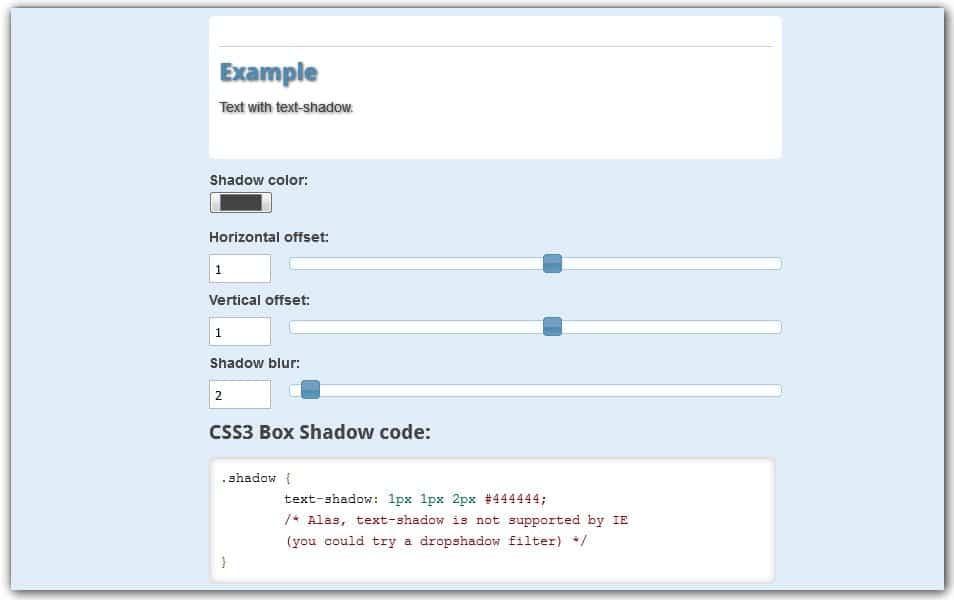Select the Horizontal offset input field
The image size is (954, 600).
coord(240,268)
